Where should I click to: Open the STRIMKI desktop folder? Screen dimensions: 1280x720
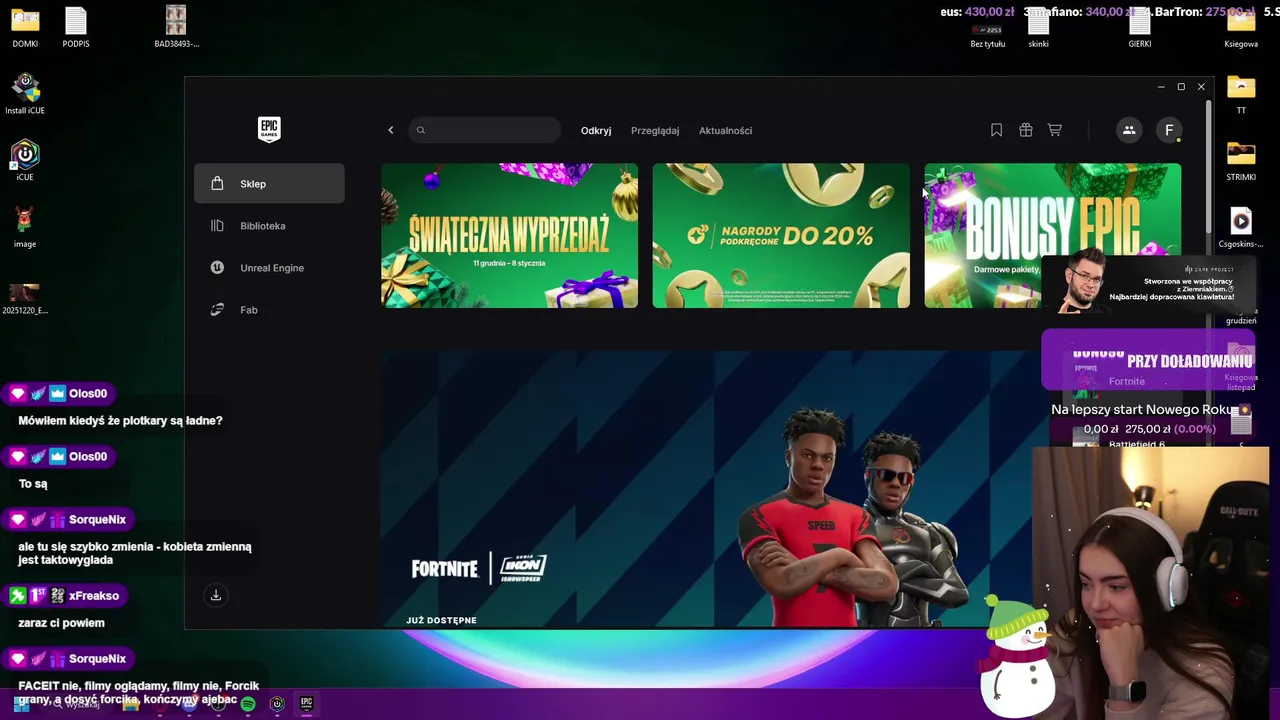point(1241,161)
